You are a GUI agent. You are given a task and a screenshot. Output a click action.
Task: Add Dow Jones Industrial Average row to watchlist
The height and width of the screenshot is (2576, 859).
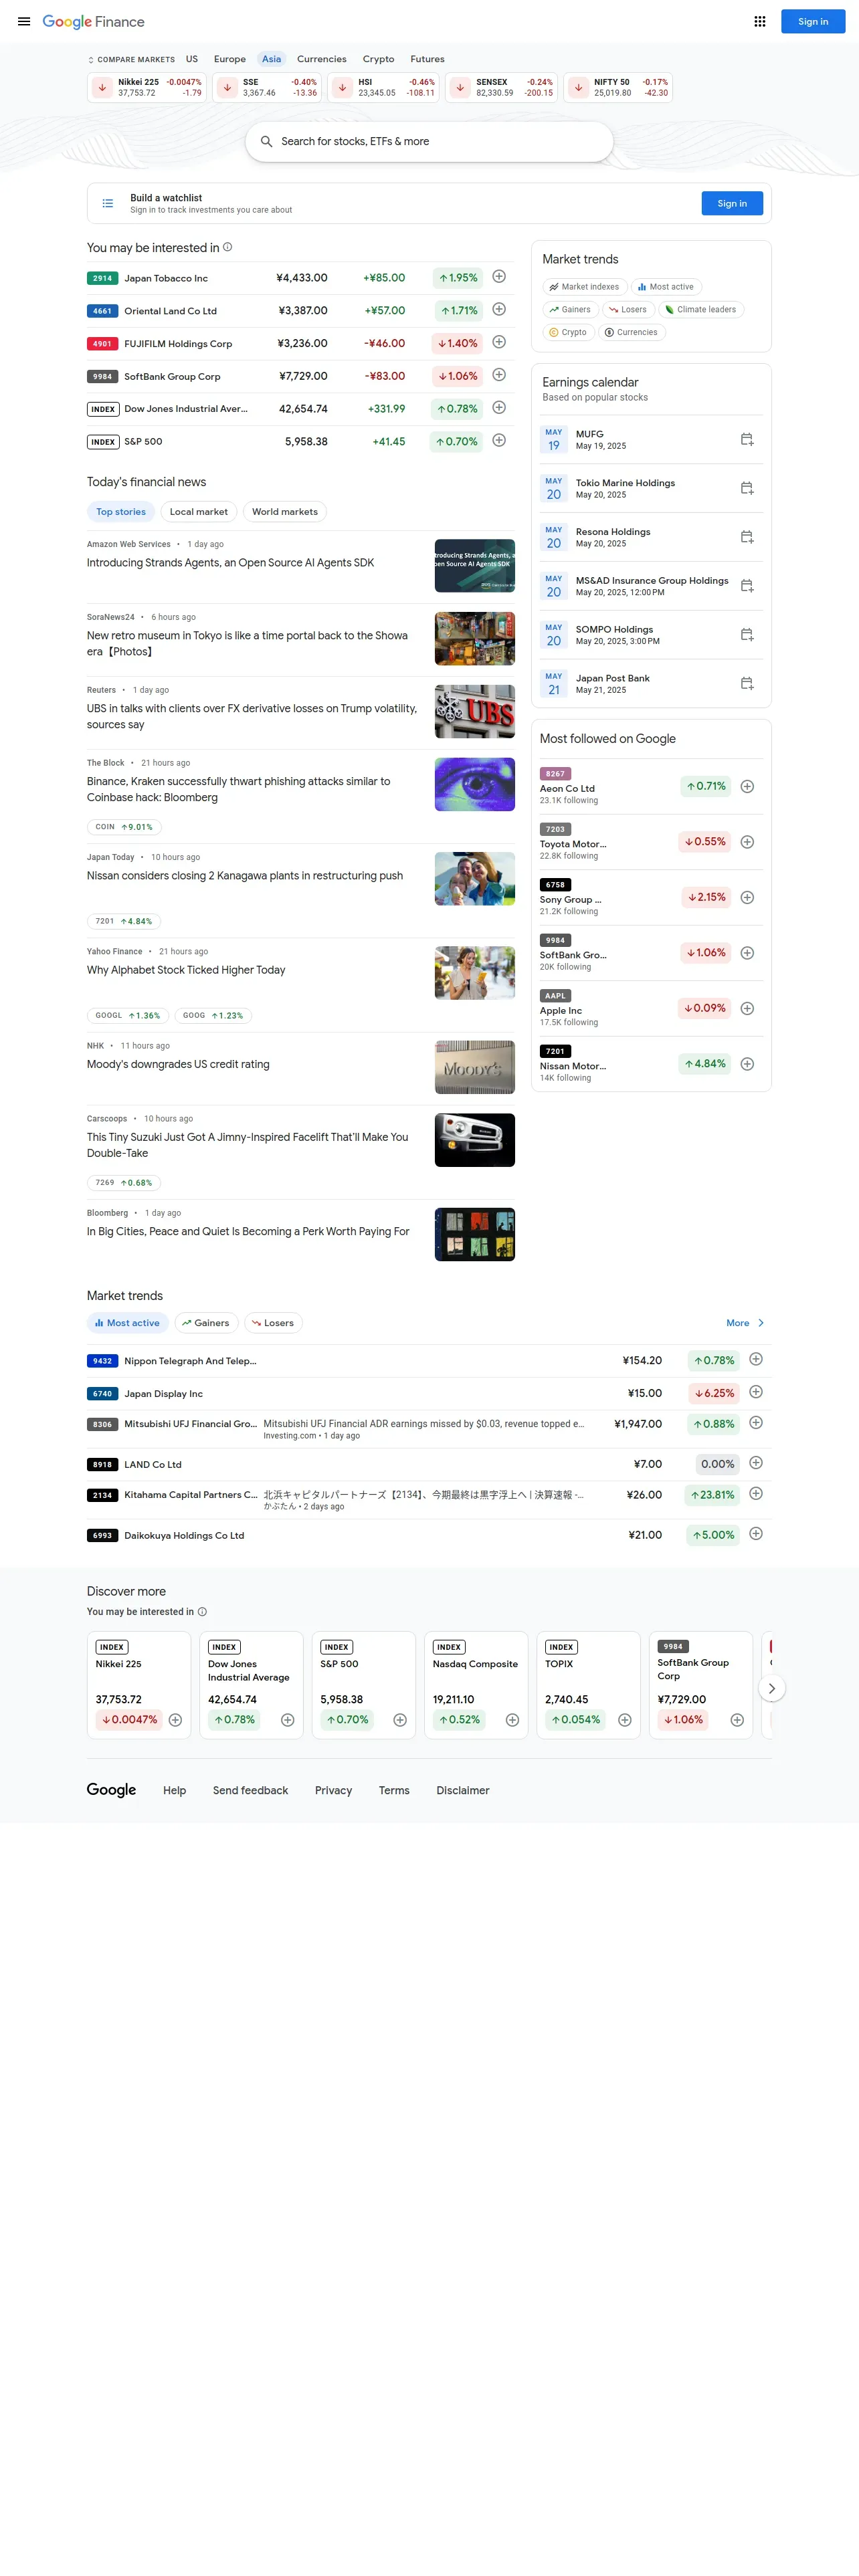point(499,408)
